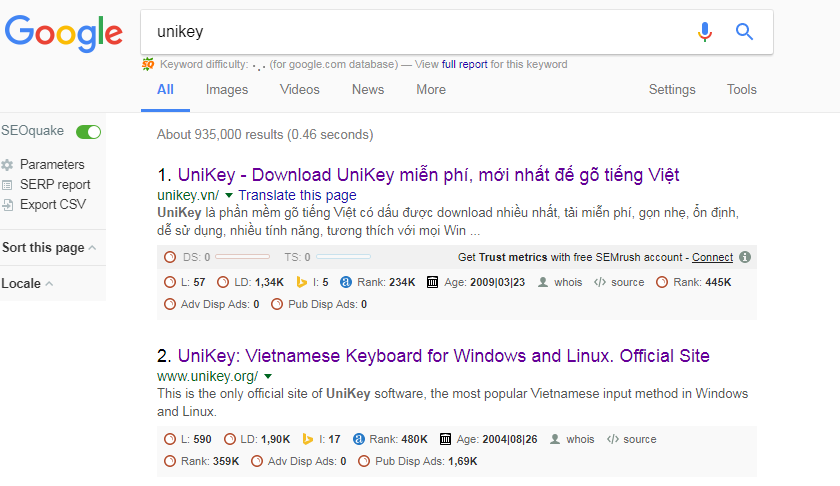840x486 pixels.
Task: Click the Export CSV icon
Action: click(7, 205)
